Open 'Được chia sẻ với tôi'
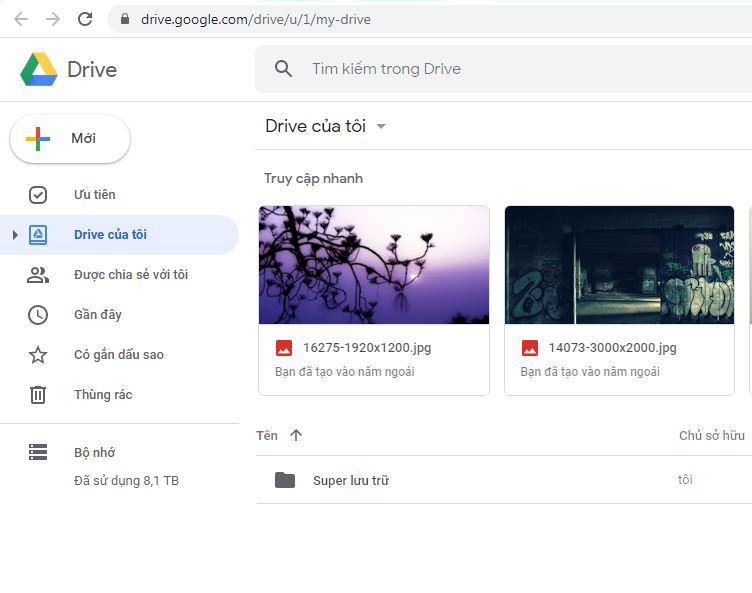The height and width of the screenshot is (593, 752). [x=131, y=274]
